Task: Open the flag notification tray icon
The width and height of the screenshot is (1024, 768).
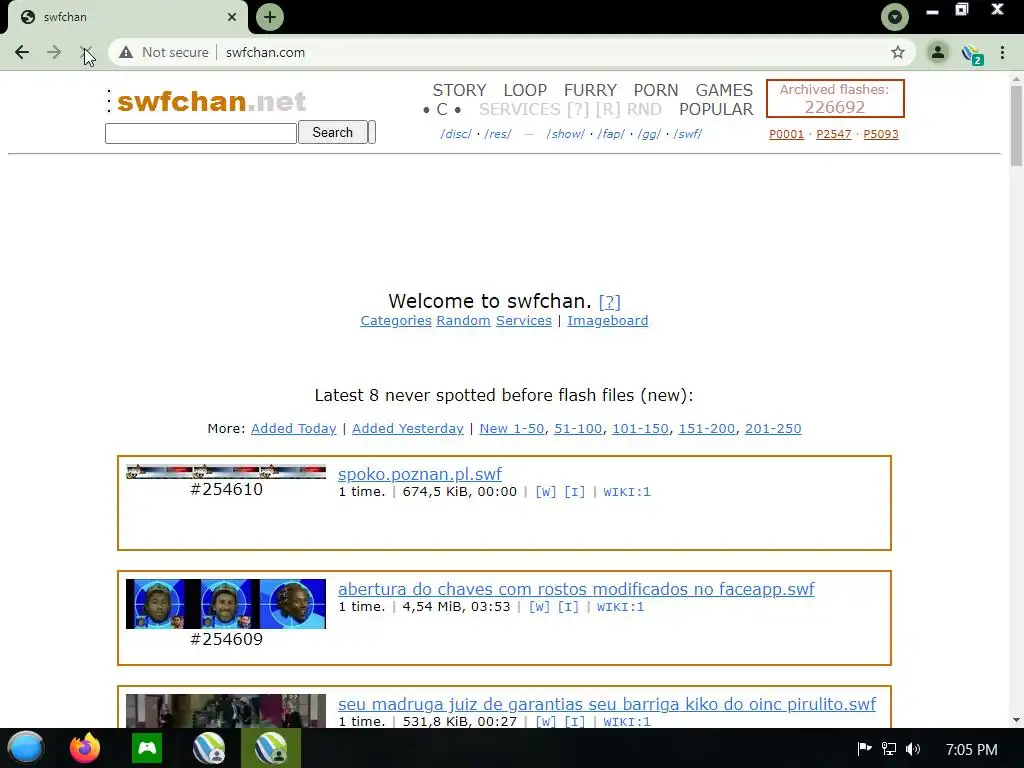Action: 864,748
